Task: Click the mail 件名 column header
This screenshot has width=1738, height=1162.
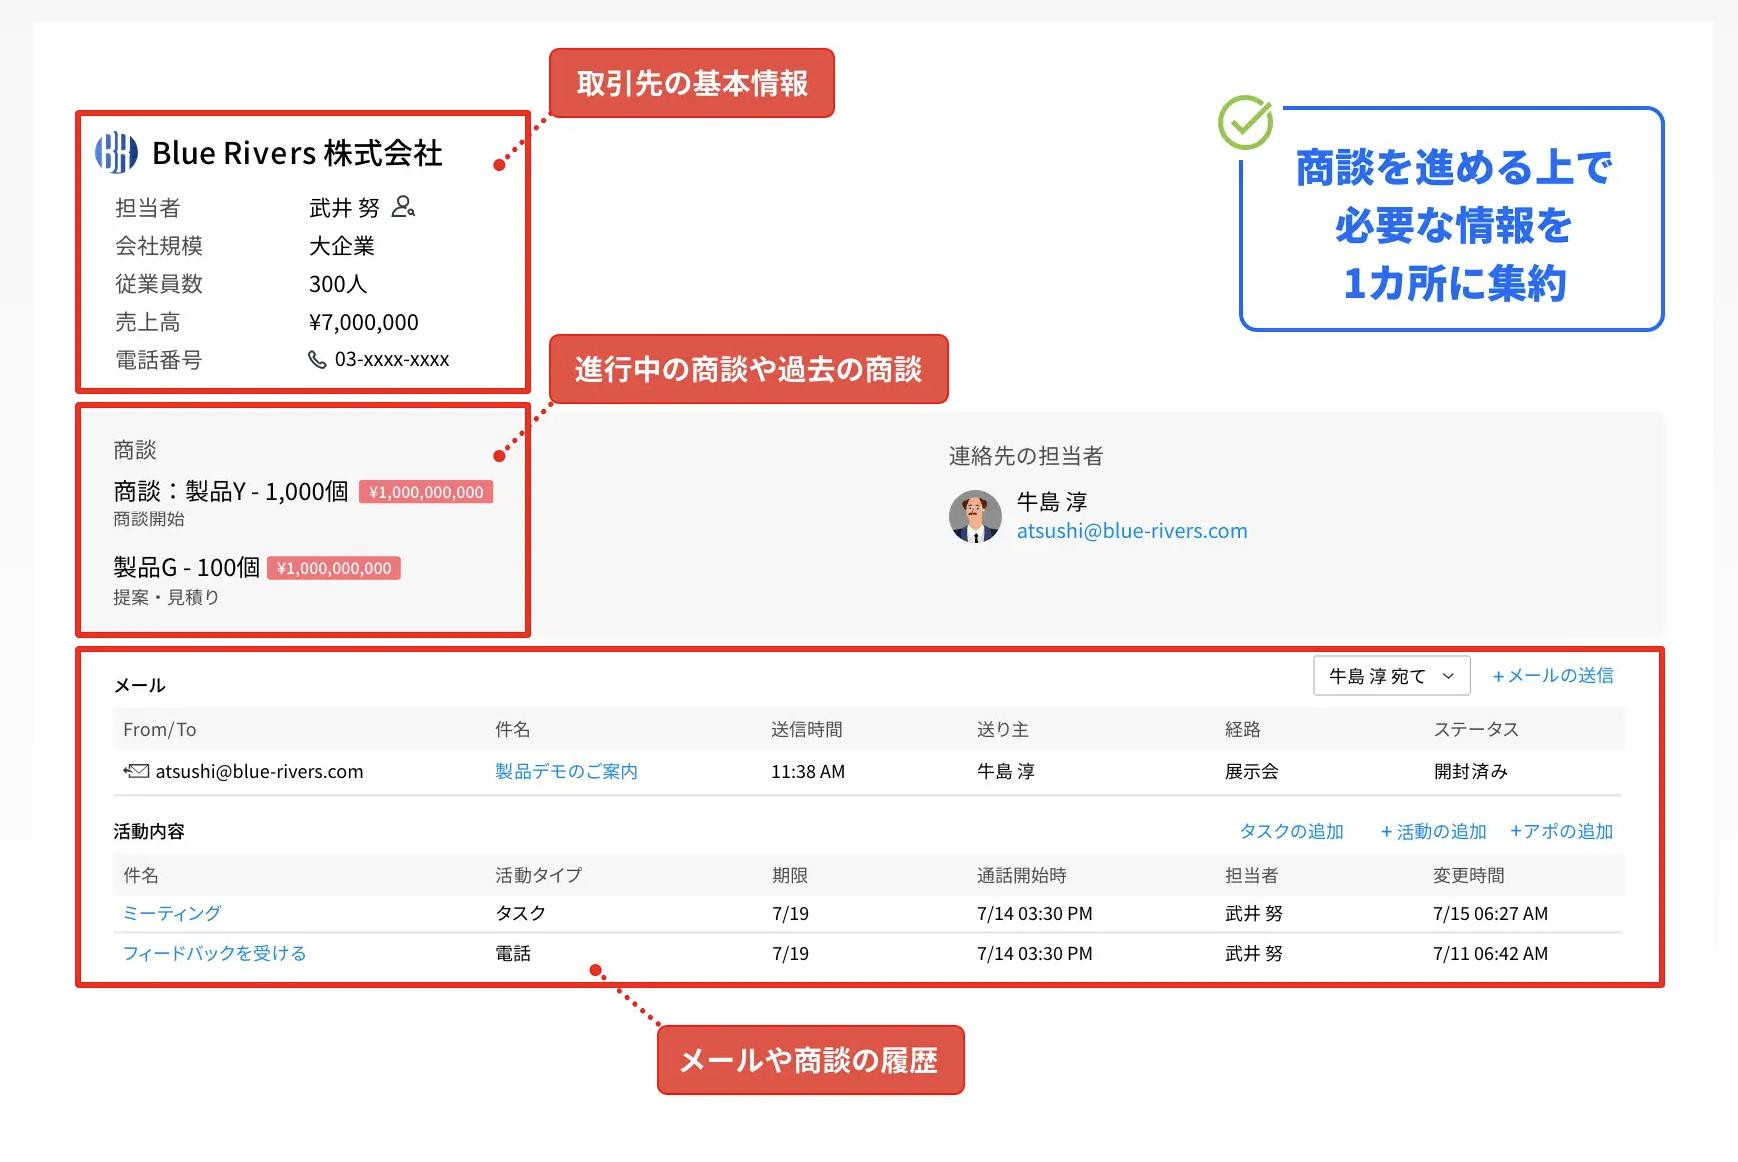Action: pyautogui.click(x=513, y=729)
